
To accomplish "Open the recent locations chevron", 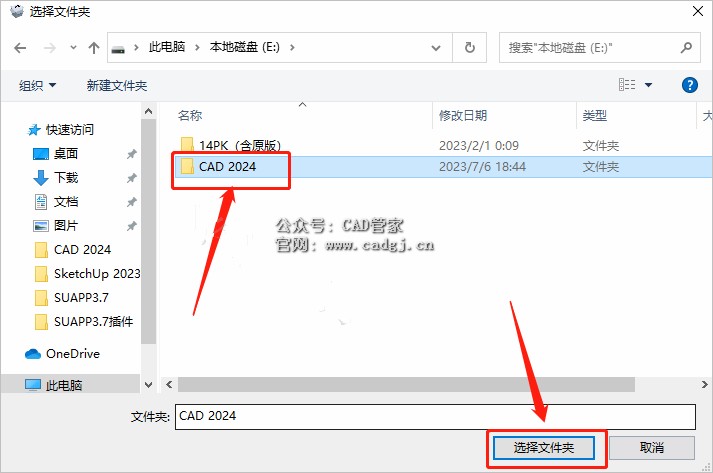I will 73,47.
